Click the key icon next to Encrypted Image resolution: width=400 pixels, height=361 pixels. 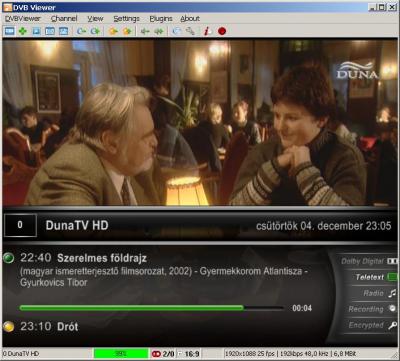(x=393, y=325)
